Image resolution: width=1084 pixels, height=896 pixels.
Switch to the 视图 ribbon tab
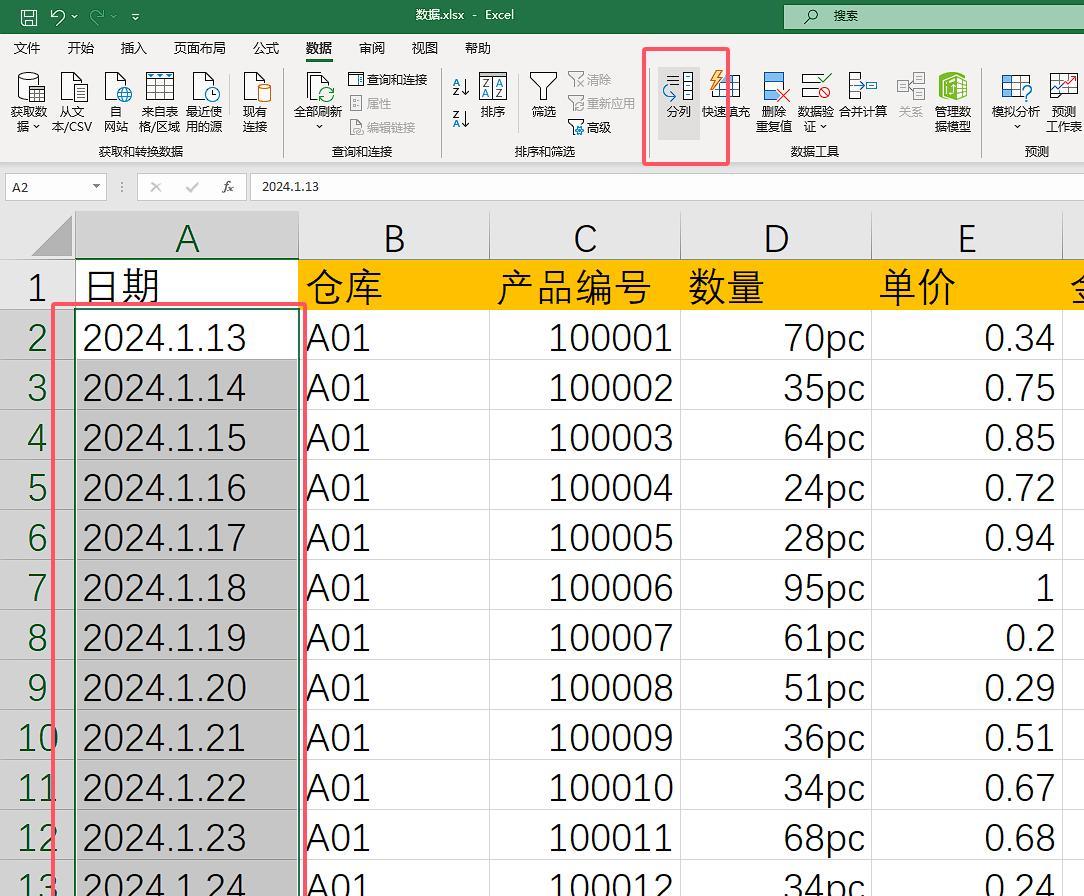pos(424,48)
